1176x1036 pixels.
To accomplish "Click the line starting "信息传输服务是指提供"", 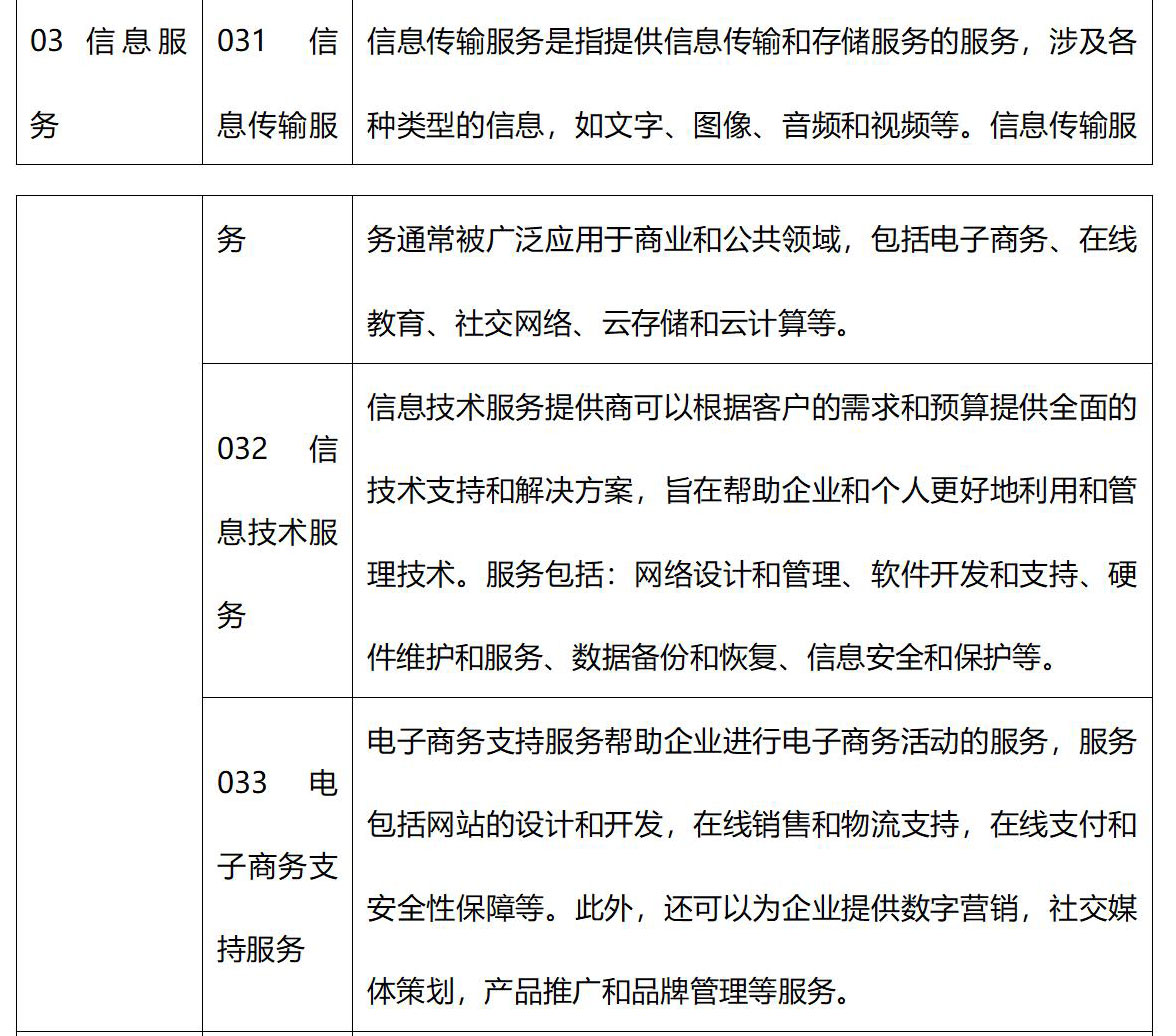I will point(751,43).
